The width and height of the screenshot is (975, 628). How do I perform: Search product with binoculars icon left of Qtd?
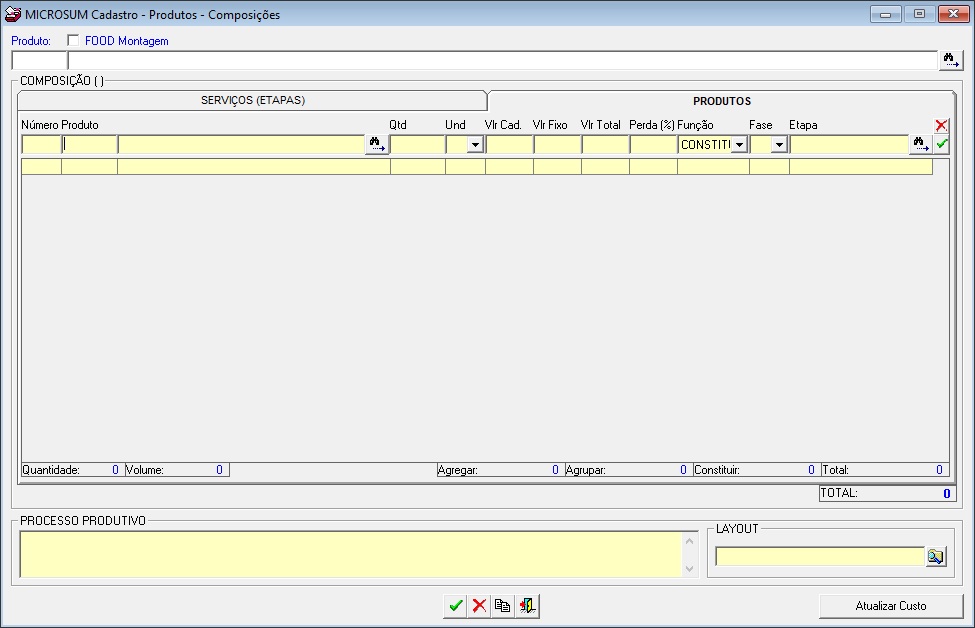[376, 145]
